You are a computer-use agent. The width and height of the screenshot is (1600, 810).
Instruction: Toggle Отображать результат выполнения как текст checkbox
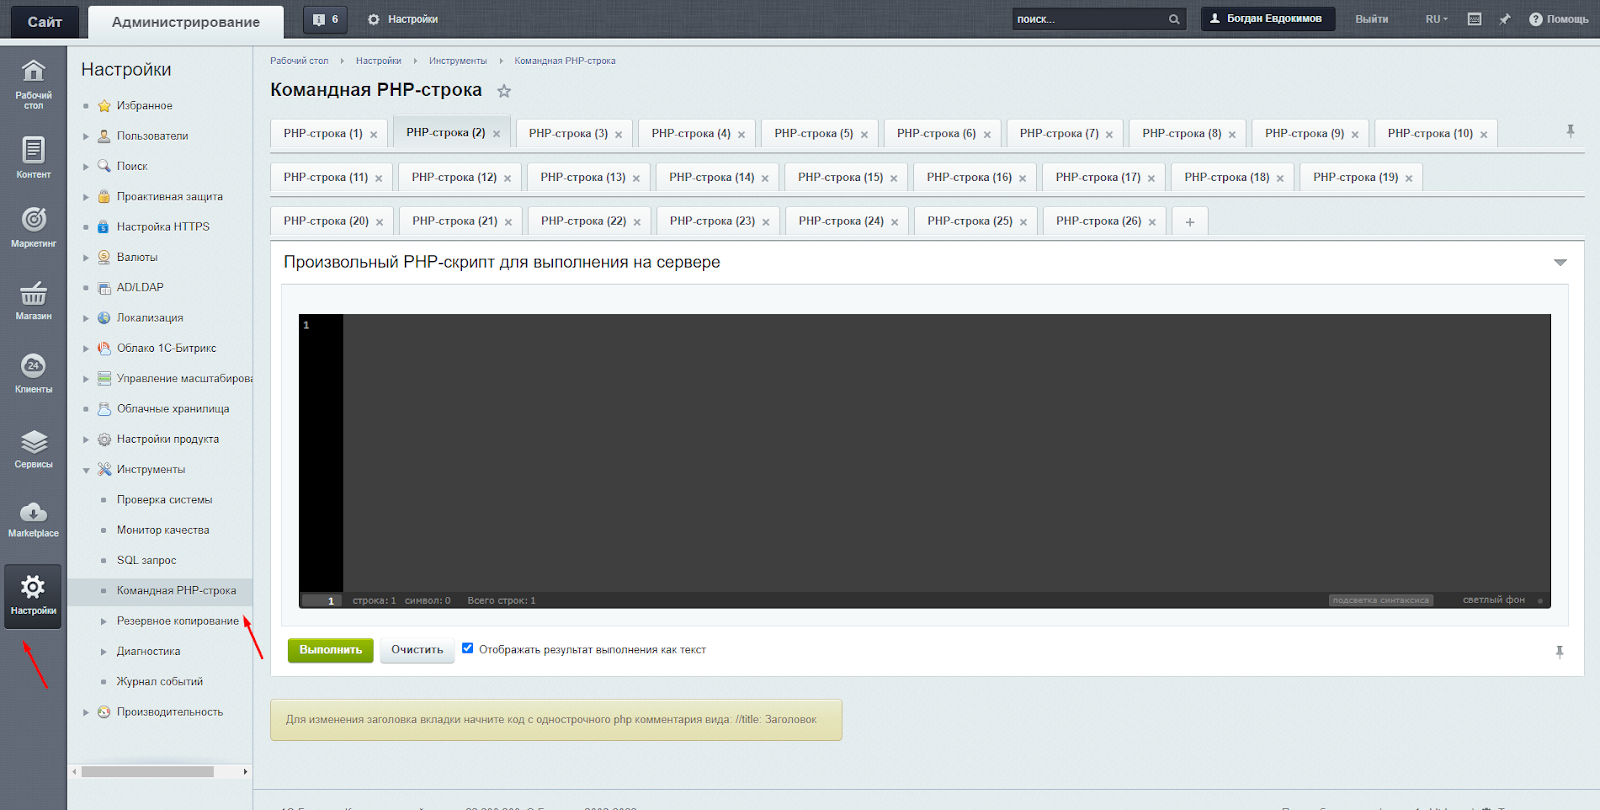[x=467, y=648]
